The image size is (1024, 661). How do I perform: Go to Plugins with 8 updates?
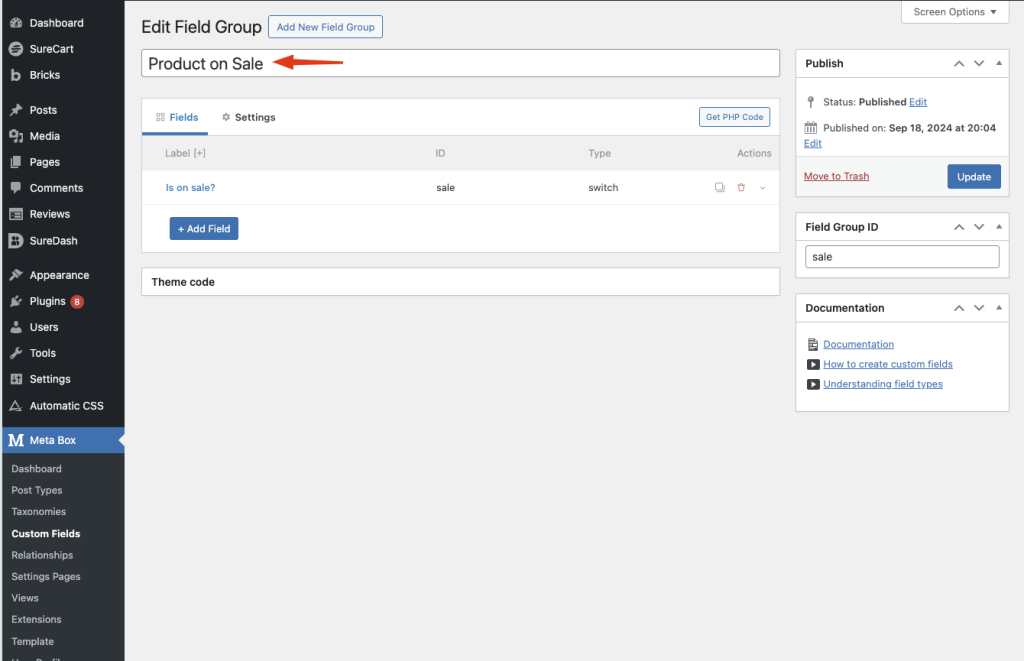[47, 301]
